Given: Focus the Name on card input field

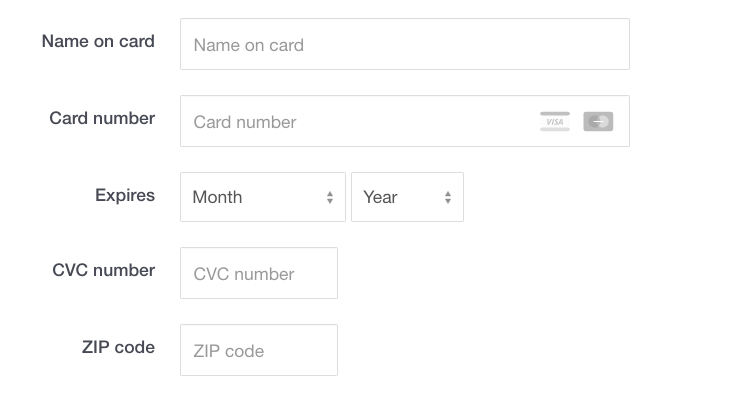Looking at the screenshot, I should tap(404, 44).
